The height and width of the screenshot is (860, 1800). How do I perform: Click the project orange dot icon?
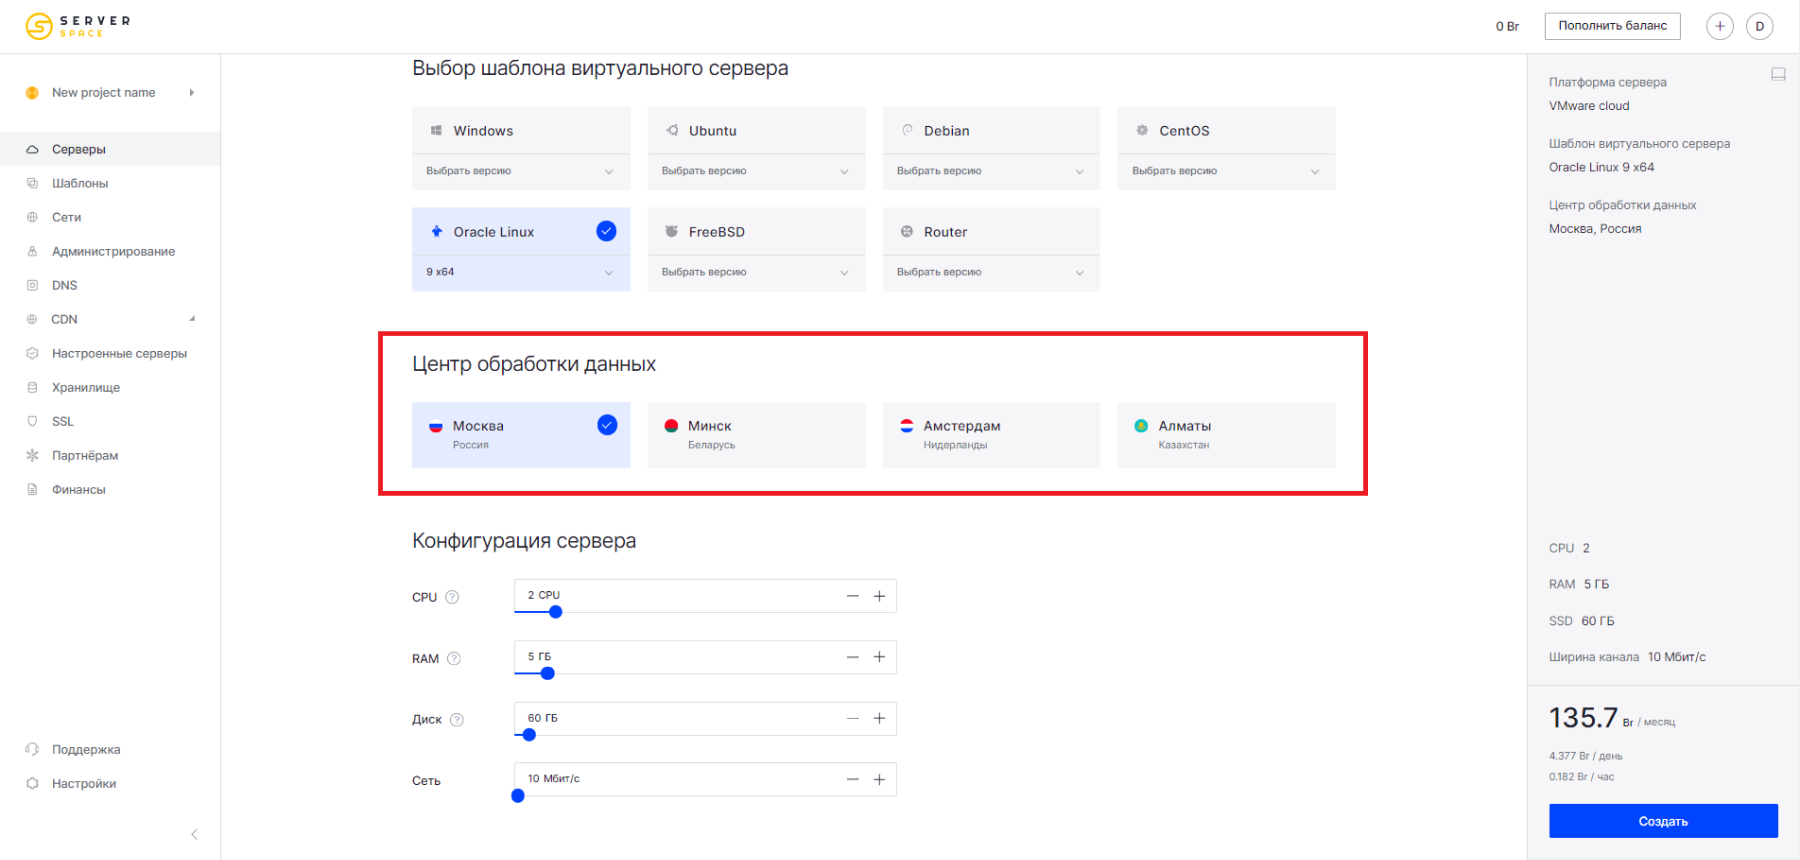tap(32, 92)
